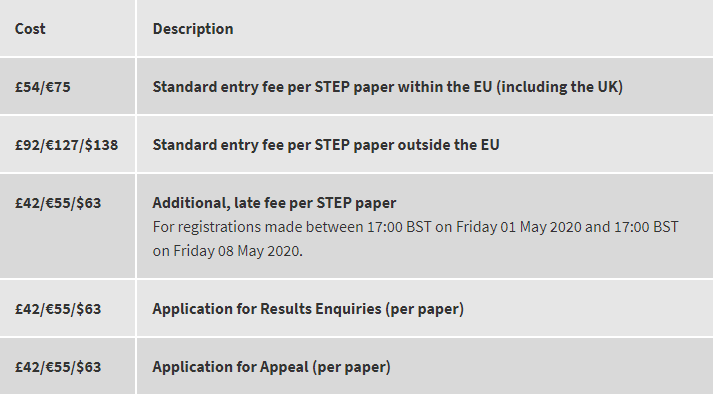This screenshot has height=395, width=713.
Task: Select the £92/€127/$138 cost cell
Action: (x=66, y=145)
